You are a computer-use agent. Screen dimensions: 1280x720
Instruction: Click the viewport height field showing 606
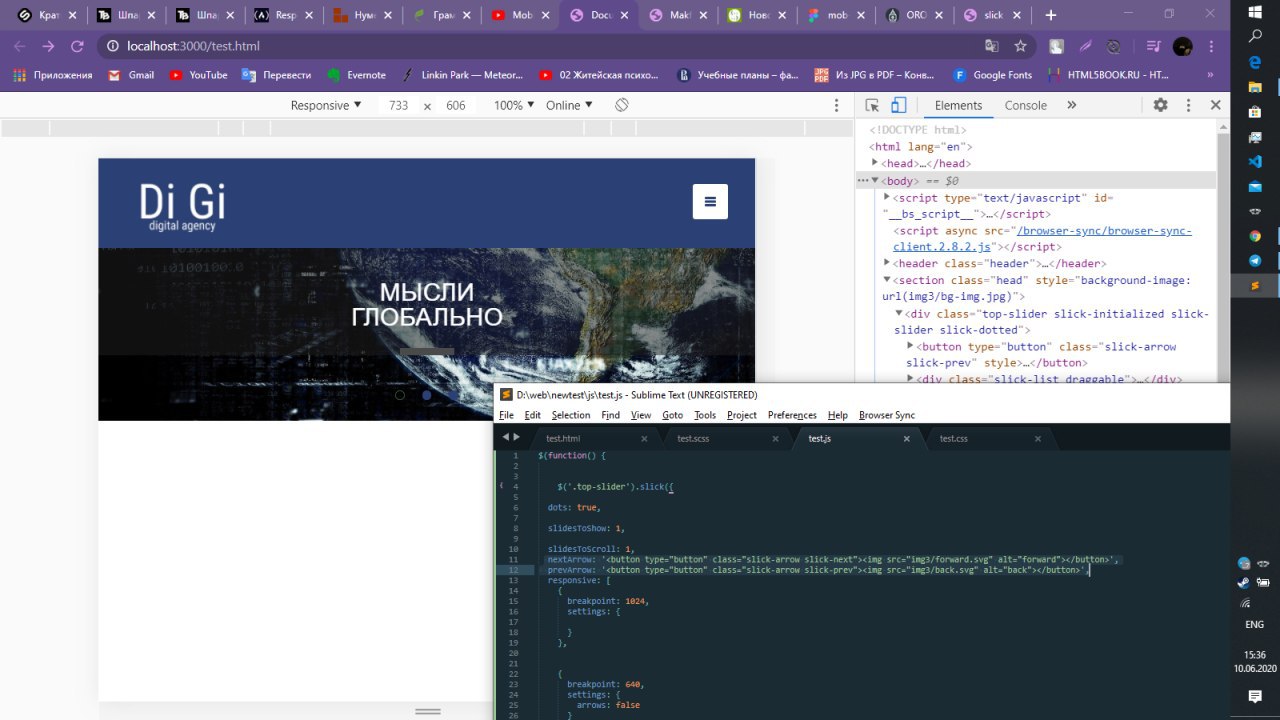tap(456, 105)
